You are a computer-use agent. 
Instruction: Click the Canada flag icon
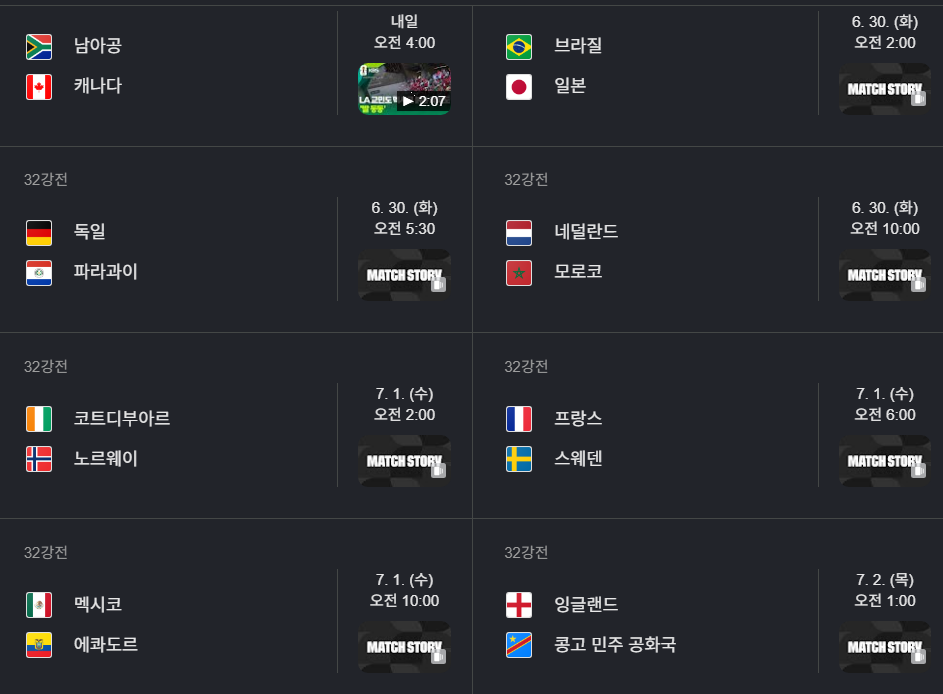pyautogui.click(x=39, y=87)
